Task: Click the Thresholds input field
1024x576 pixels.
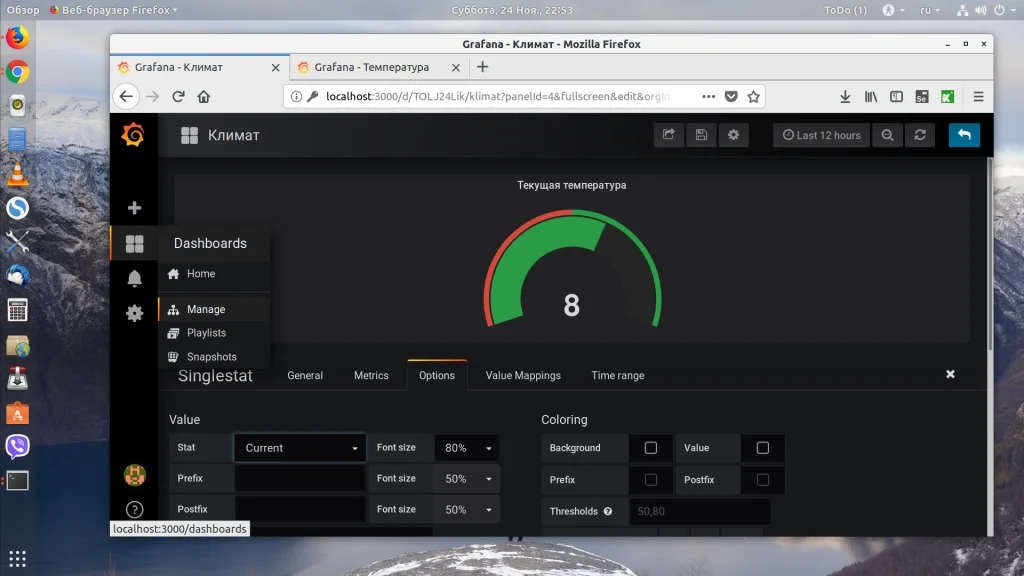Action: click(x=699, y=511)
